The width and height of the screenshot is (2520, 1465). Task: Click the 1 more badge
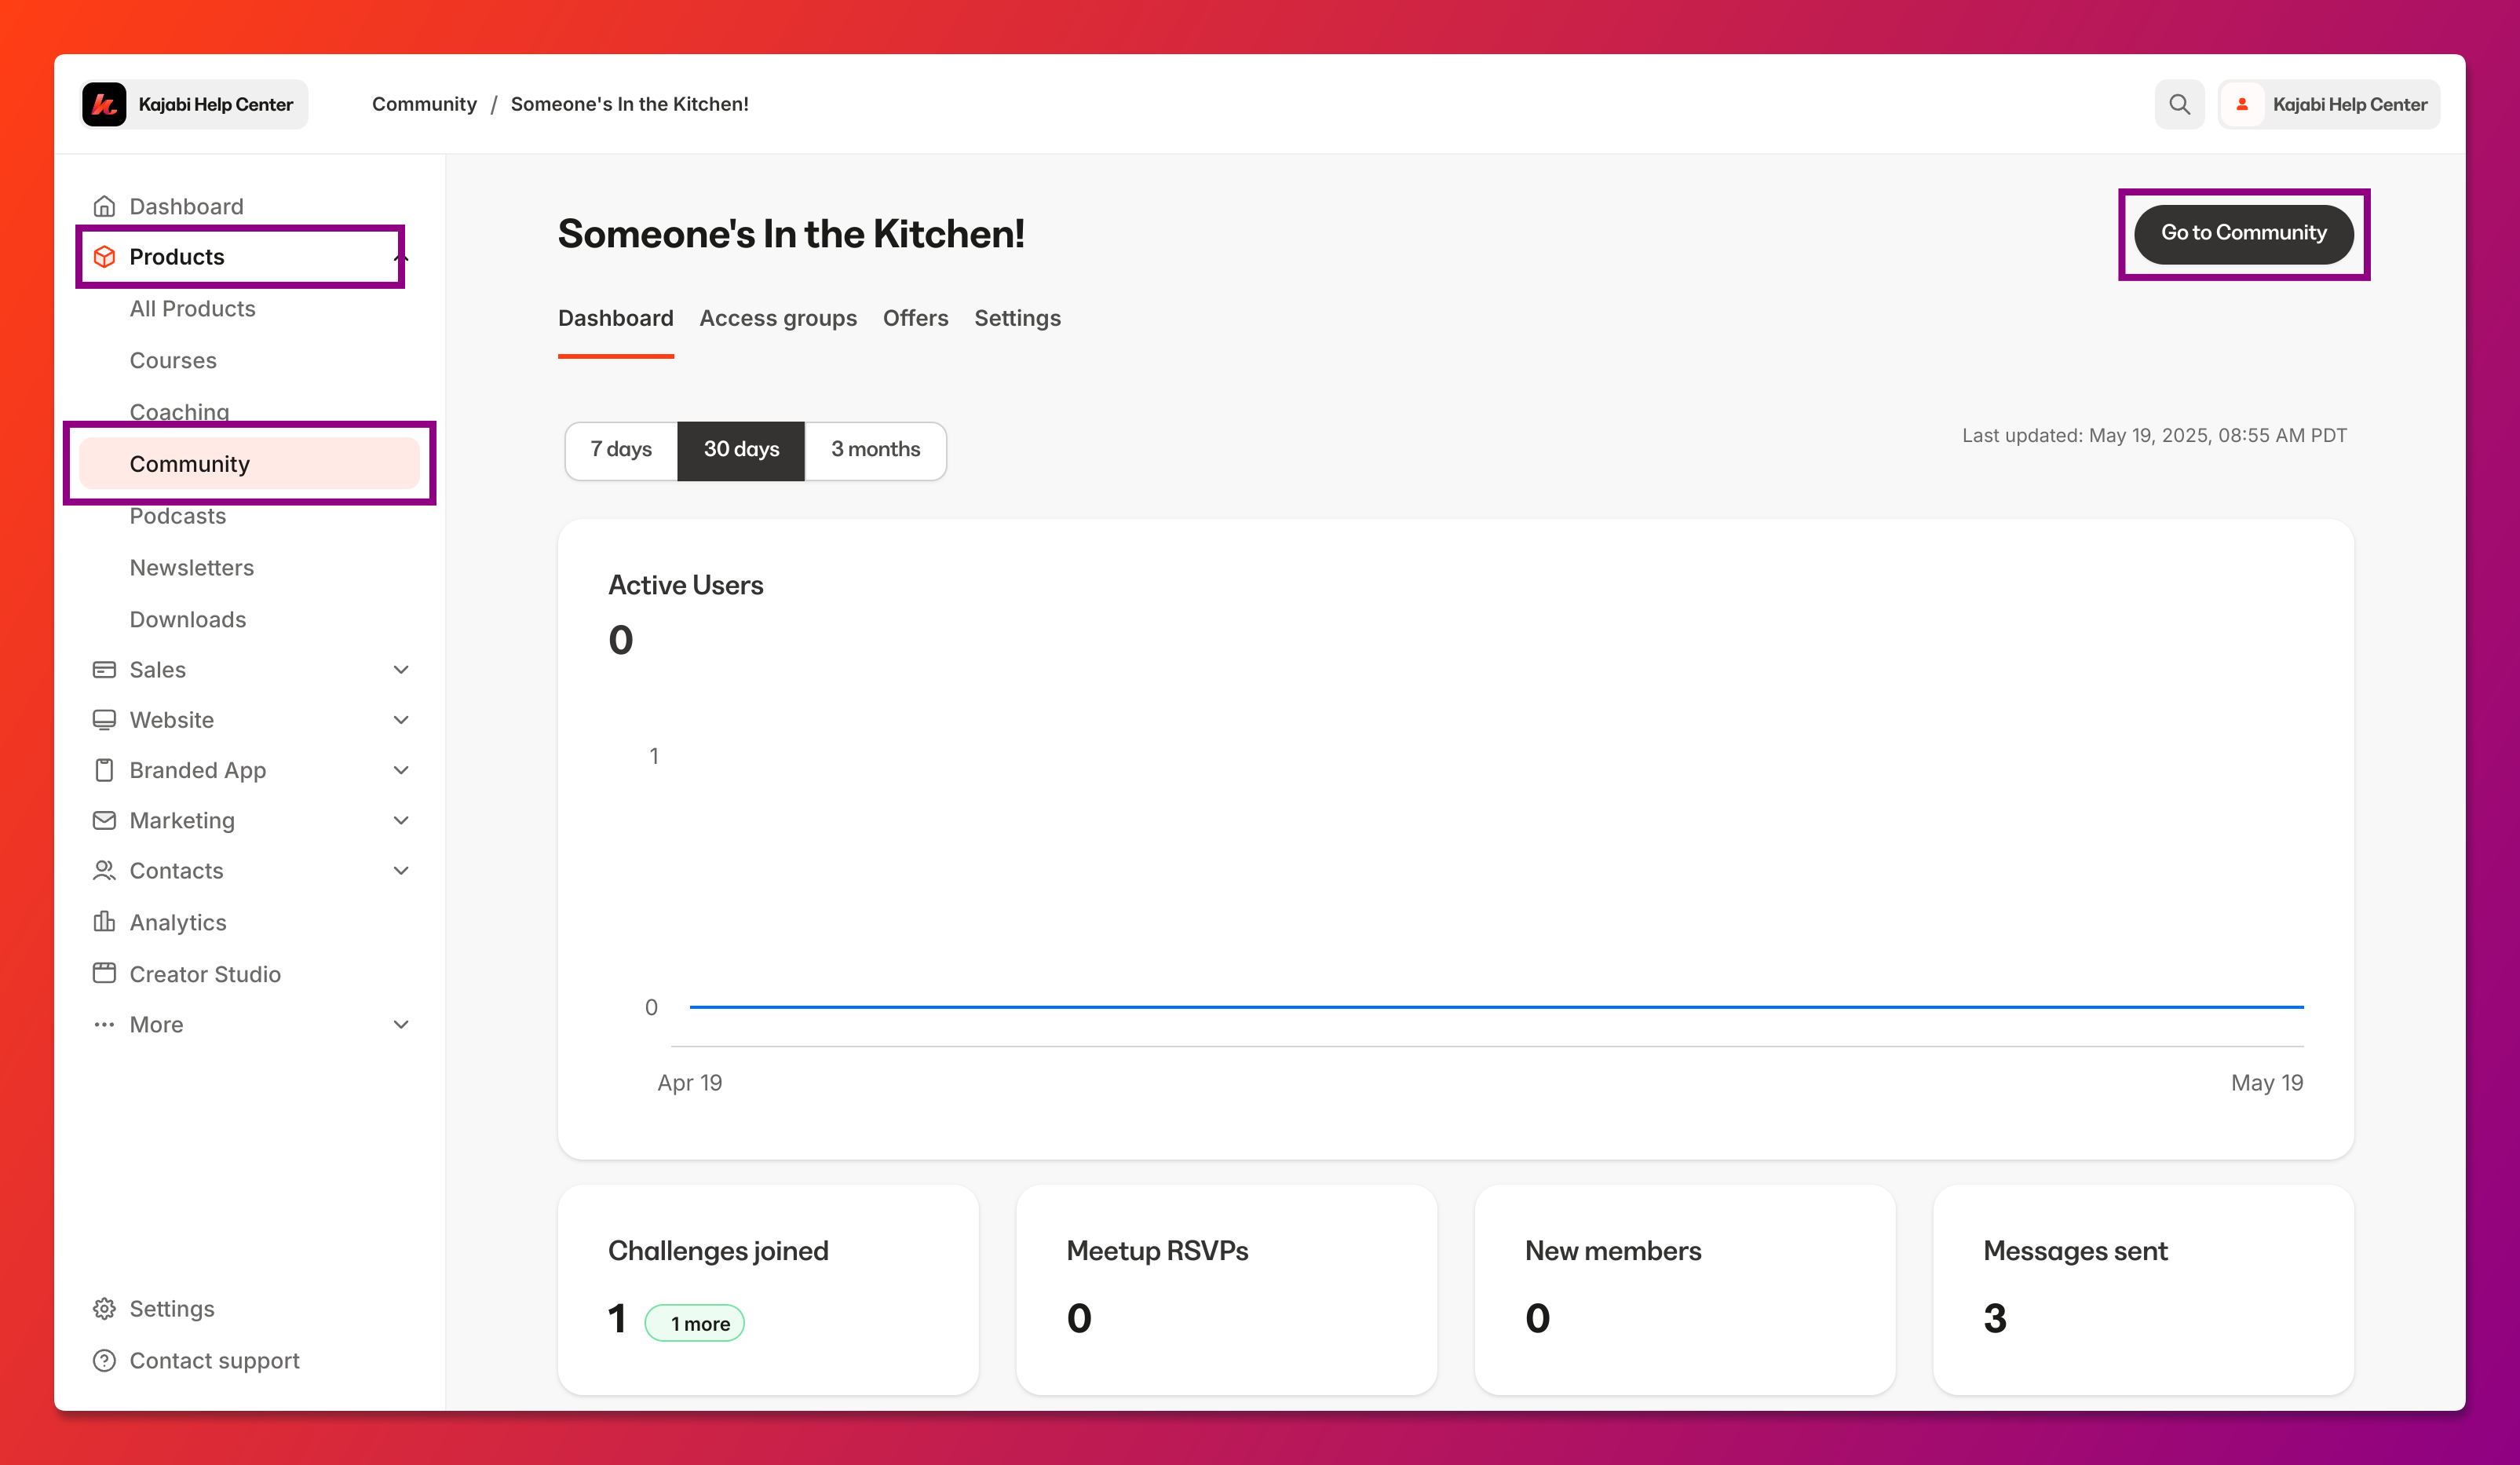pyautogui.click(x=695, y=1323)
